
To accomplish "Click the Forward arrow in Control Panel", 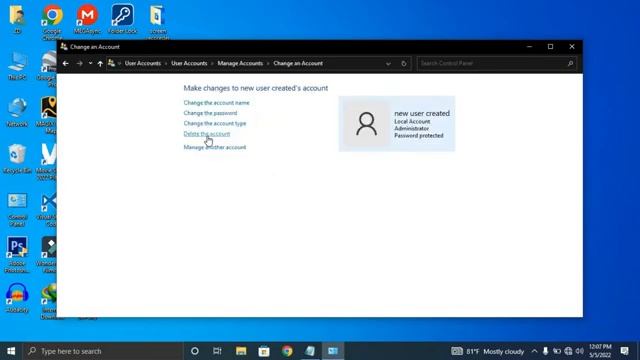I will [x=80, y=63].
